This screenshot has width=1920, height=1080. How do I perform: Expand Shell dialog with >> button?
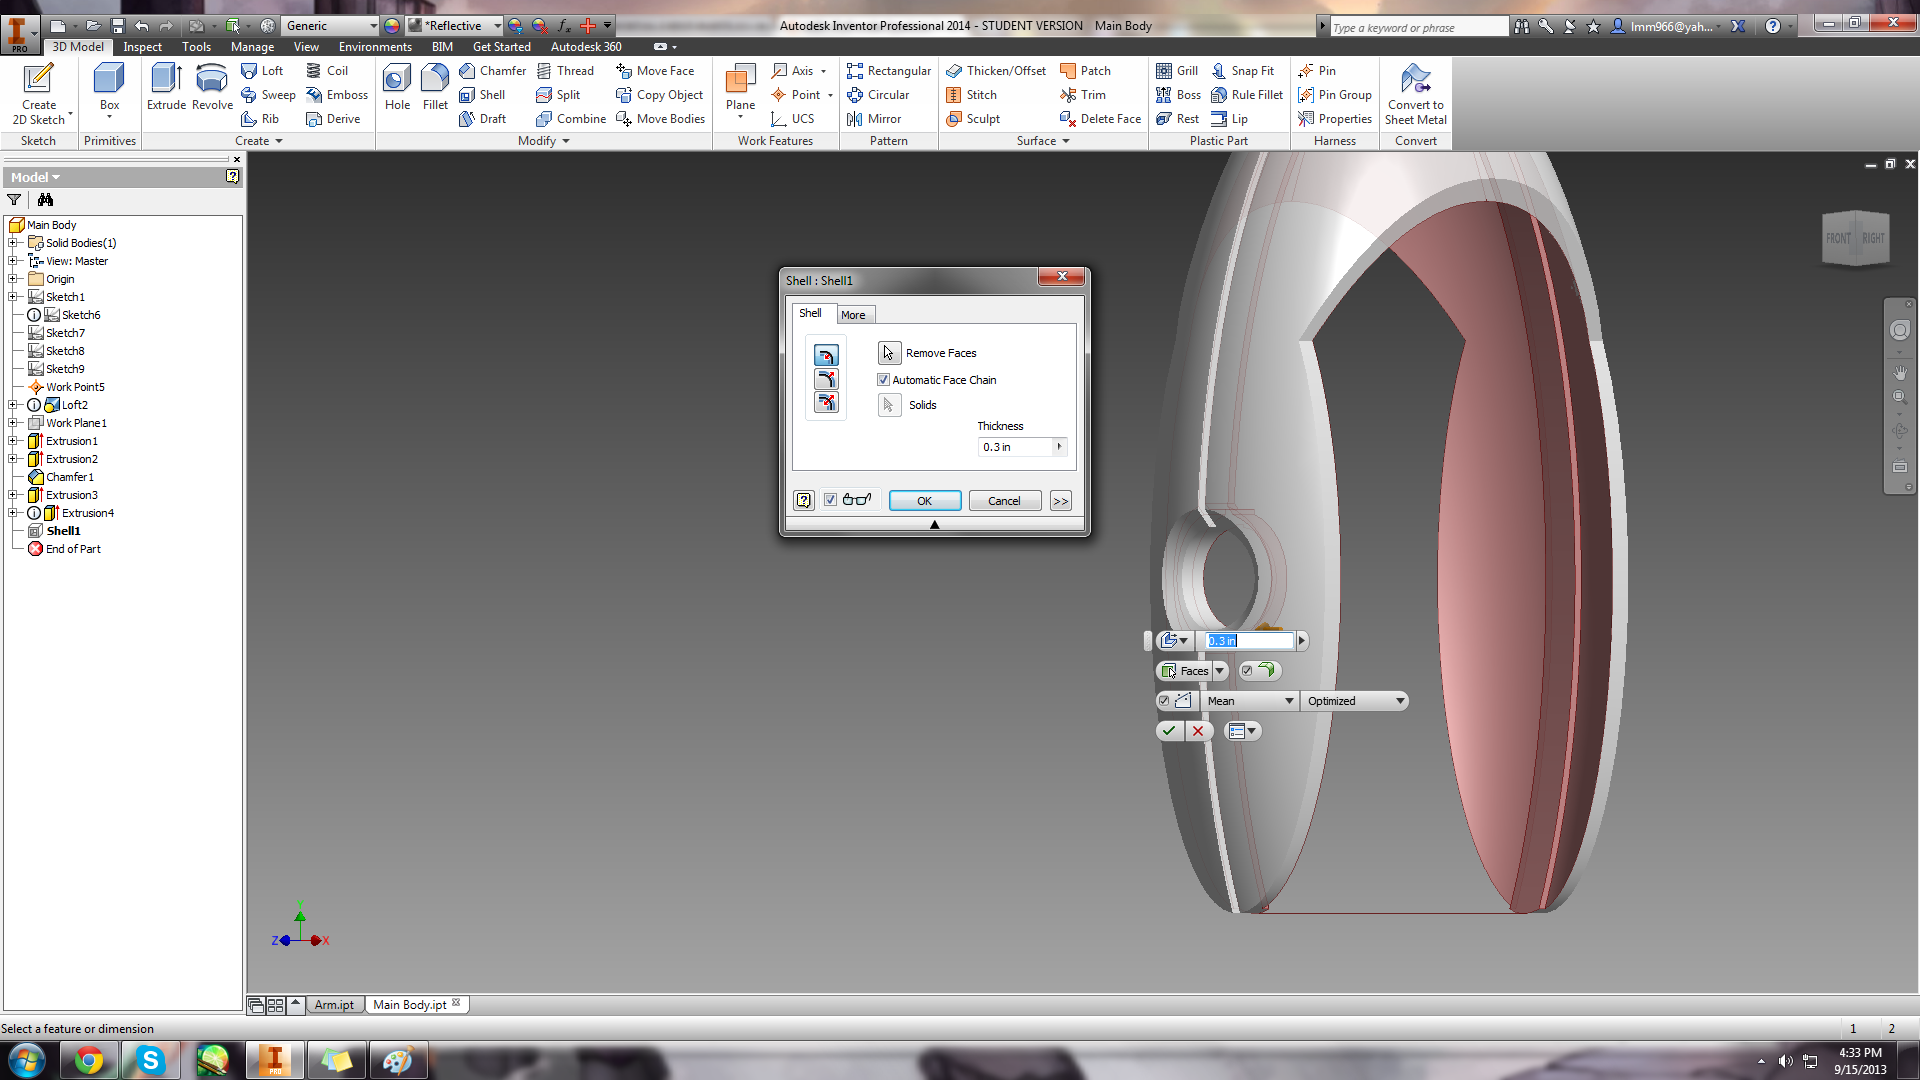pos(1061,501)
